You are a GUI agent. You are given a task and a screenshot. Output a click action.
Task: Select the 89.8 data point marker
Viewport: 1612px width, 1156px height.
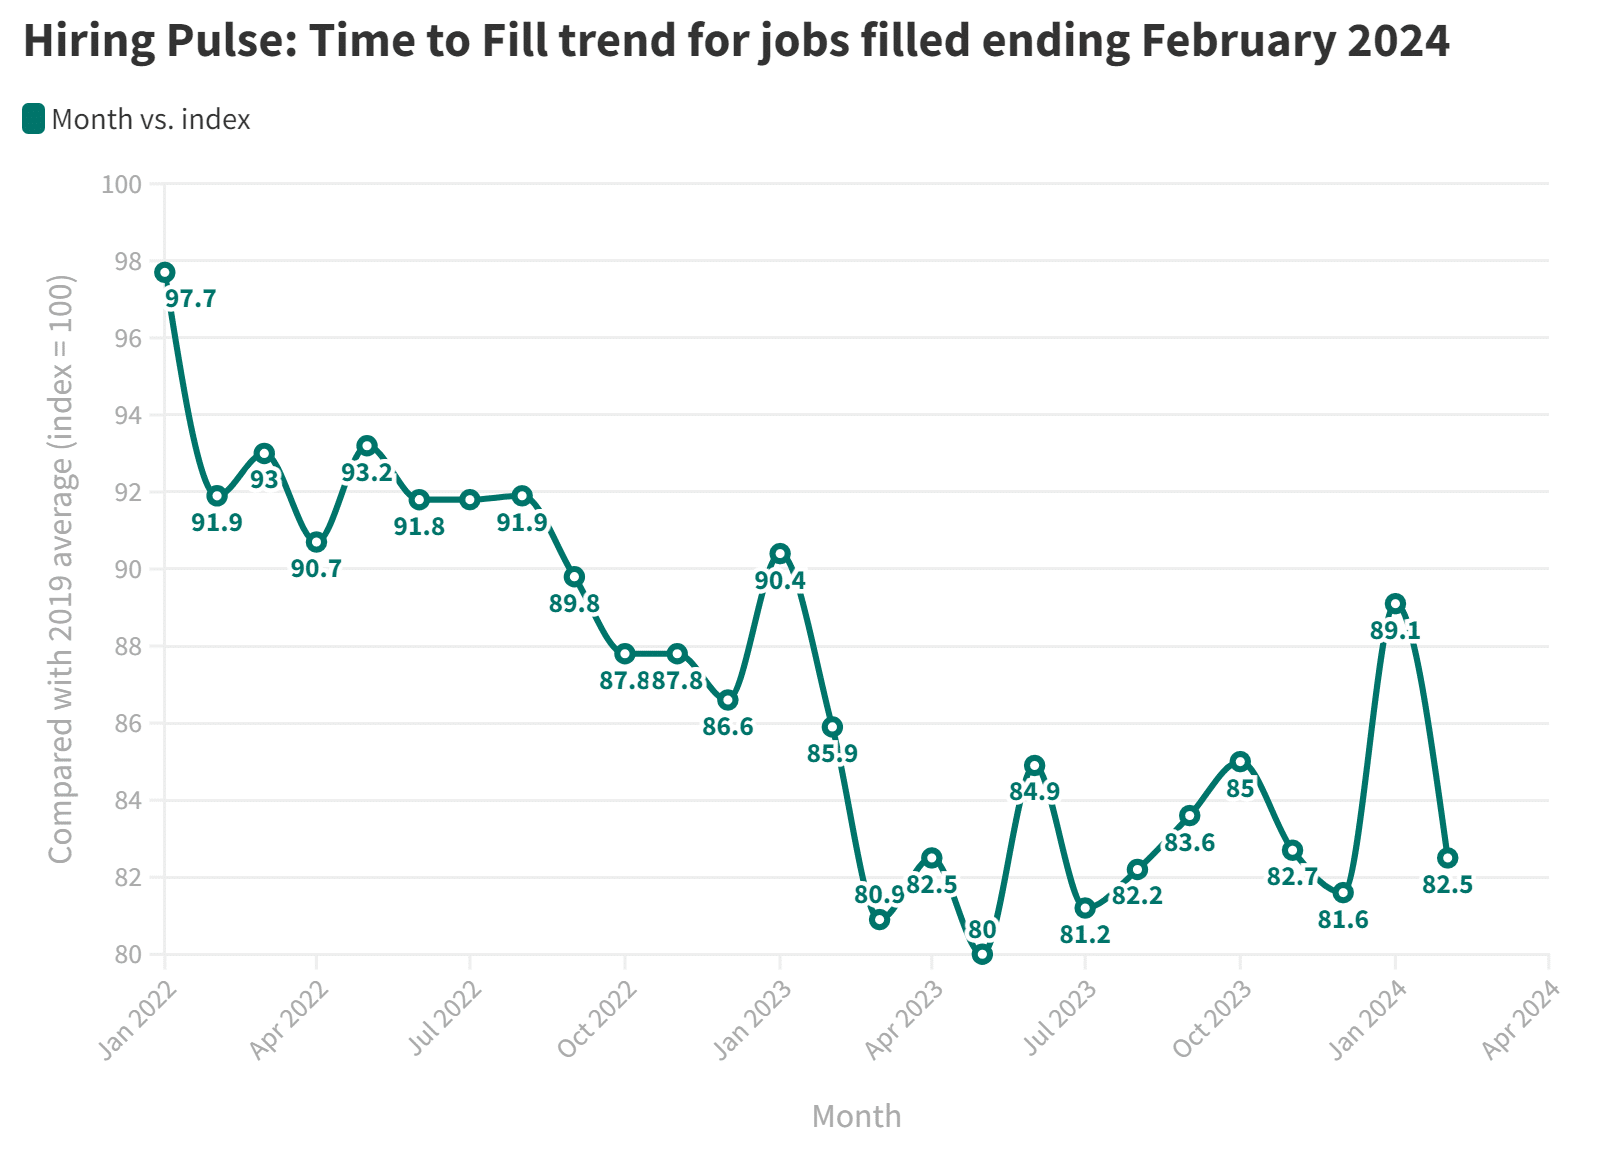pos(574,577)
